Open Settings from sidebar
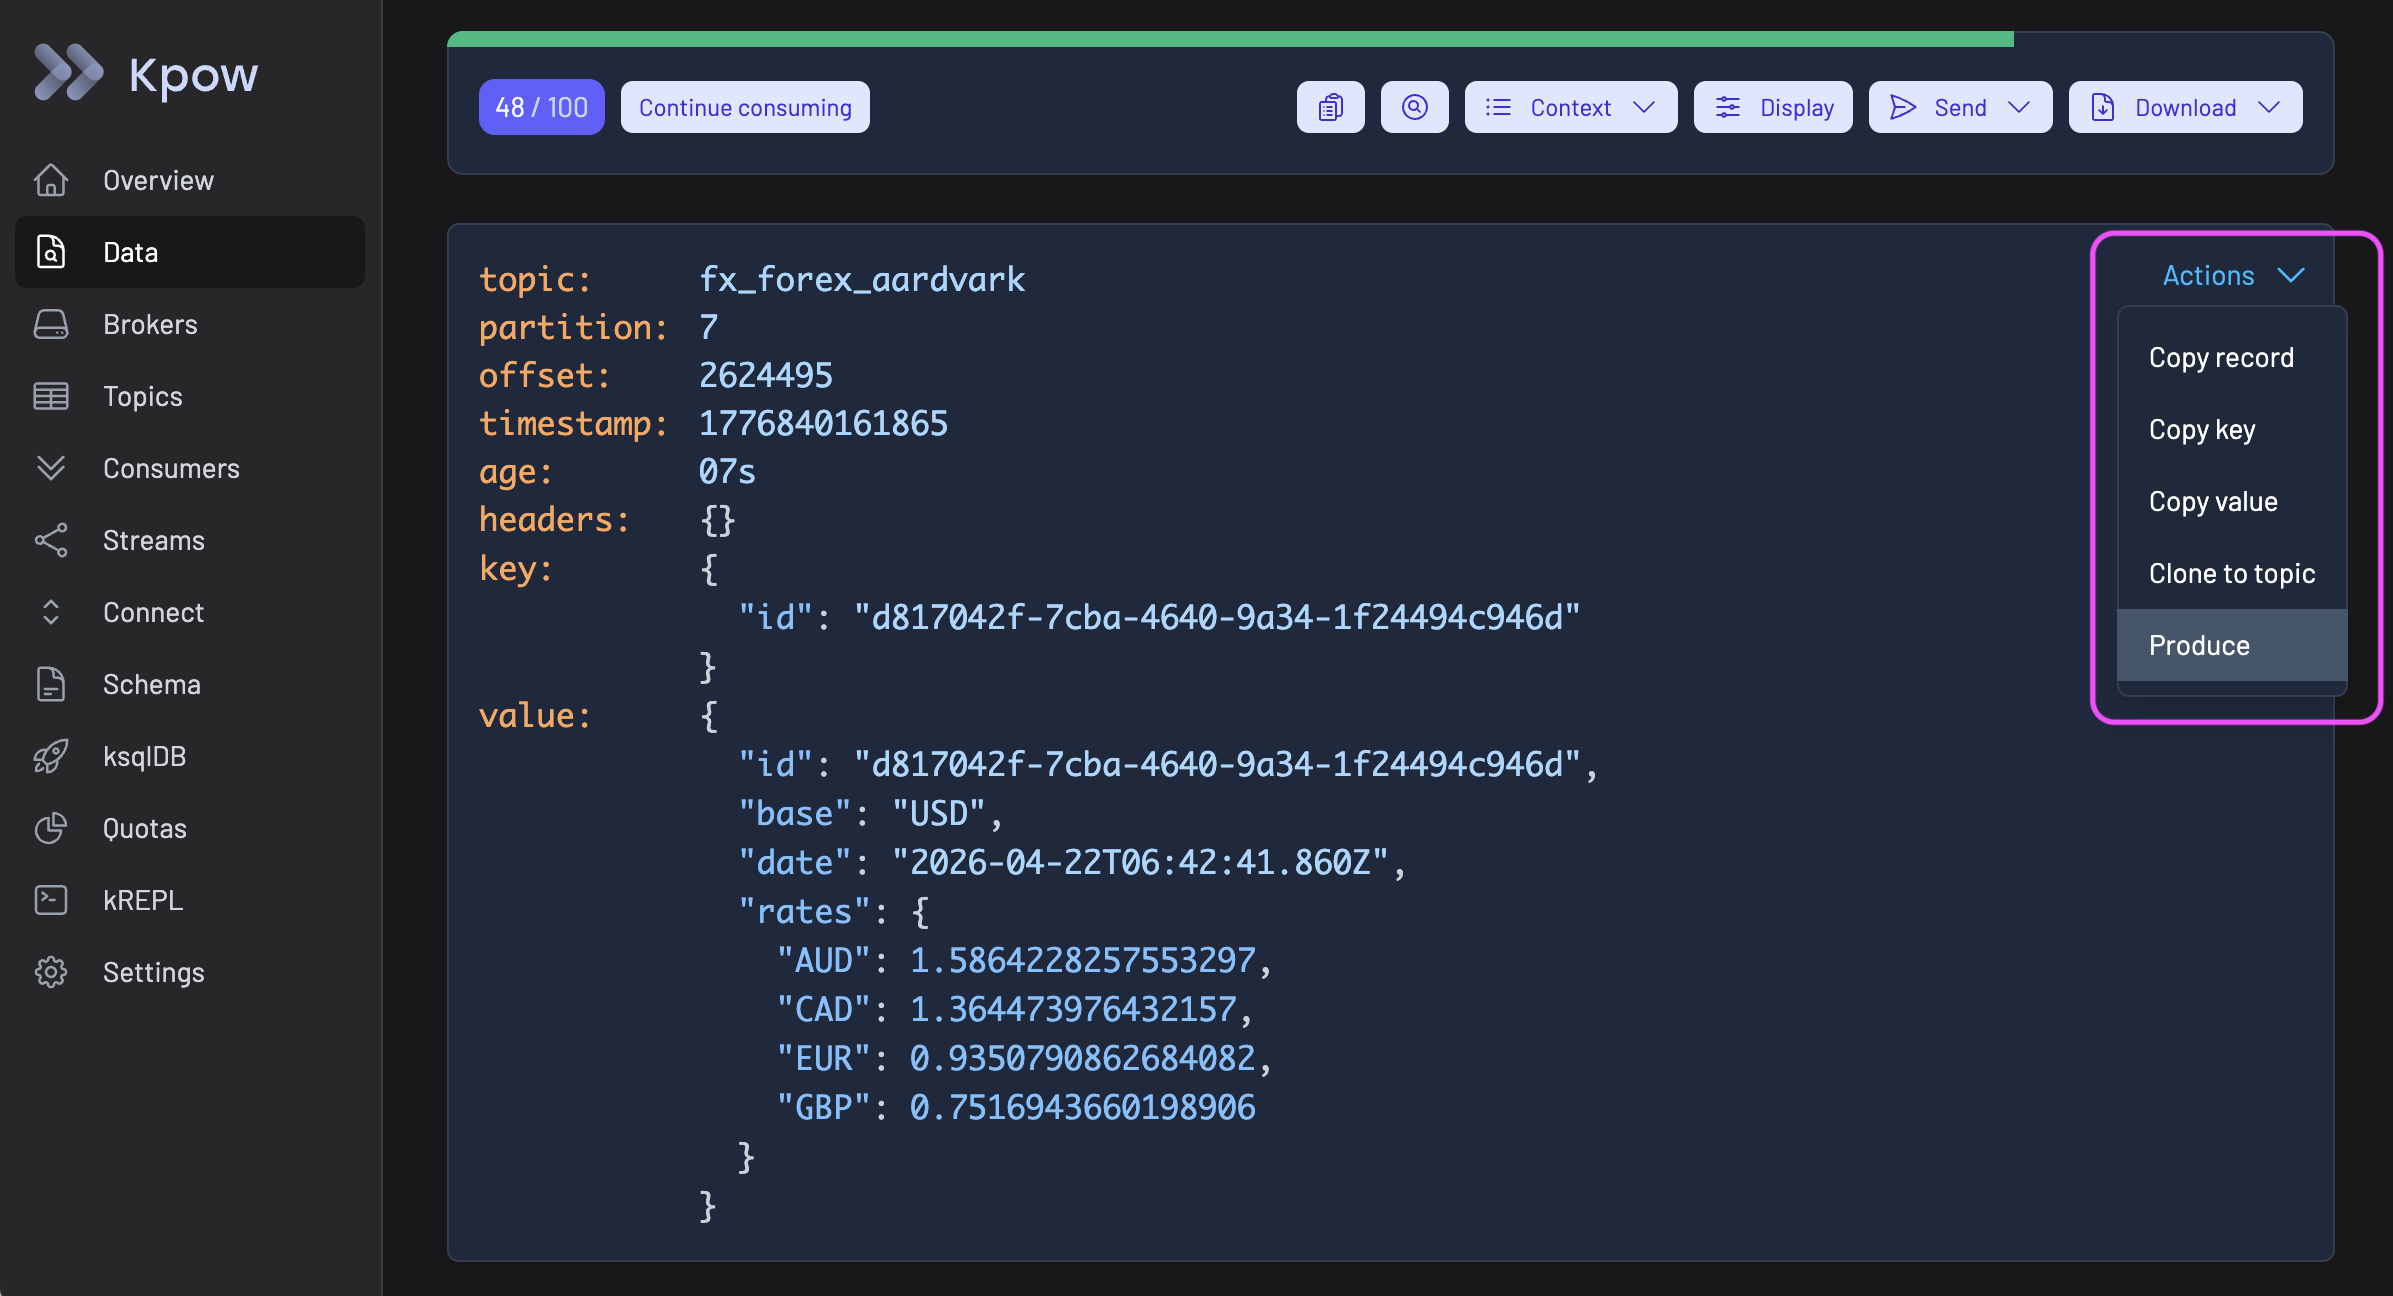 pos(190,972)
